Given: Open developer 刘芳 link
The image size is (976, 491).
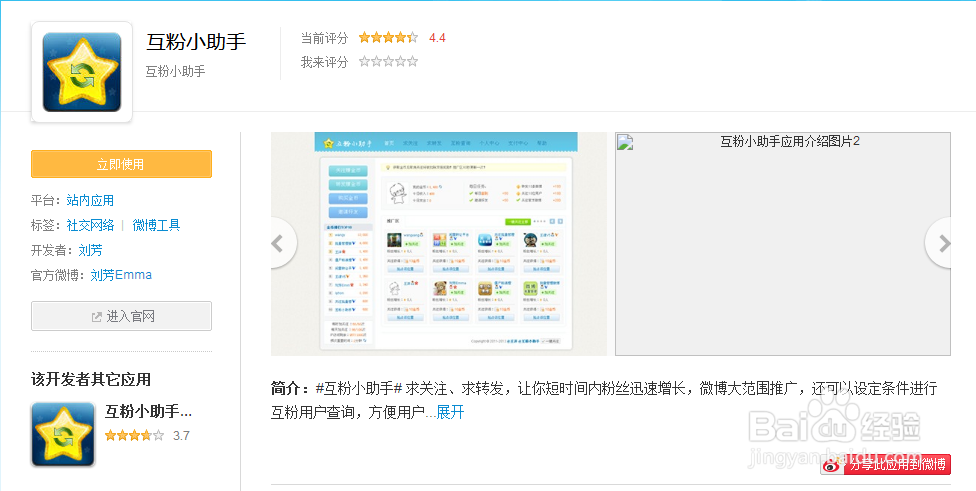Looking at the screenshot, I should point(90,250).
